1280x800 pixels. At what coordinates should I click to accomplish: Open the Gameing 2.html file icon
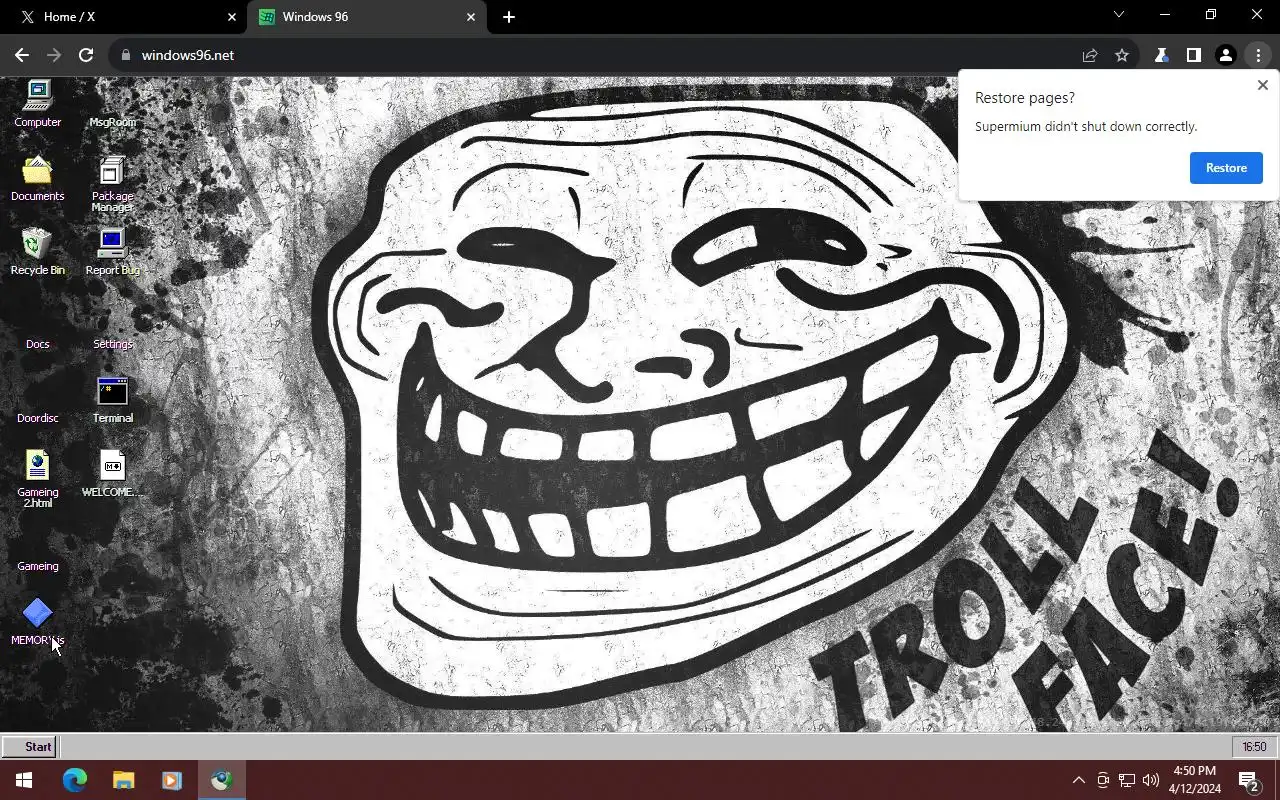pos(38,479)
